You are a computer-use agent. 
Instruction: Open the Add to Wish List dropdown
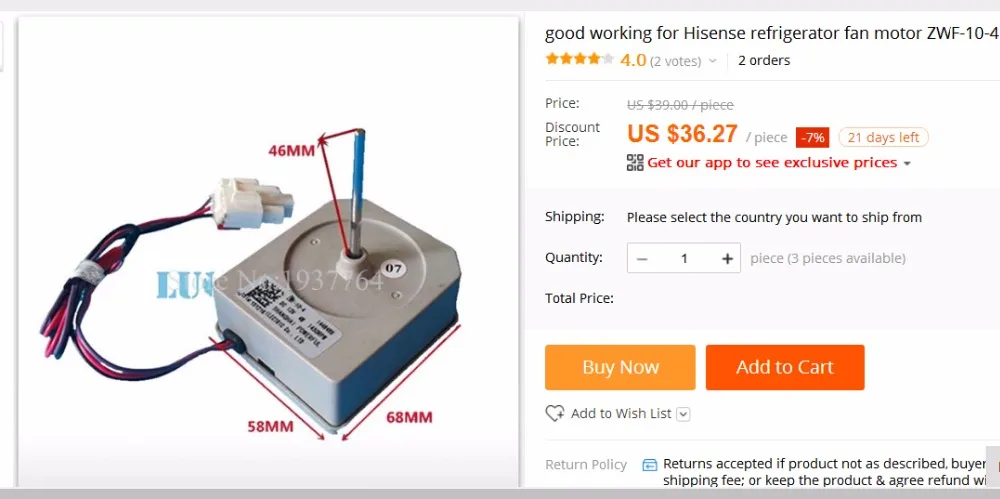[683, 414]
